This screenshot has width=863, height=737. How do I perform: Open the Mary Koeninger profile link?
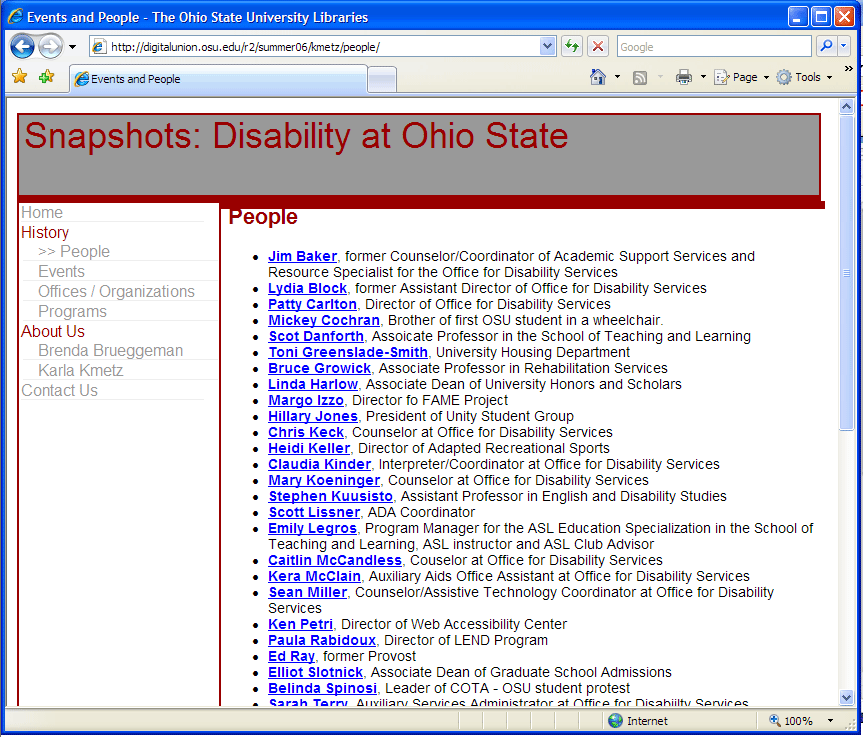point(324,480)
